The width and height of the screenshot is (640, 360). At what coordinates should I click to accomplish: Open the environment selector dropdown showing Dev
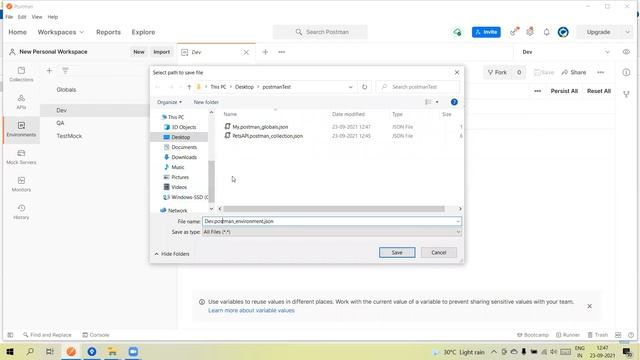pos(566,52)
